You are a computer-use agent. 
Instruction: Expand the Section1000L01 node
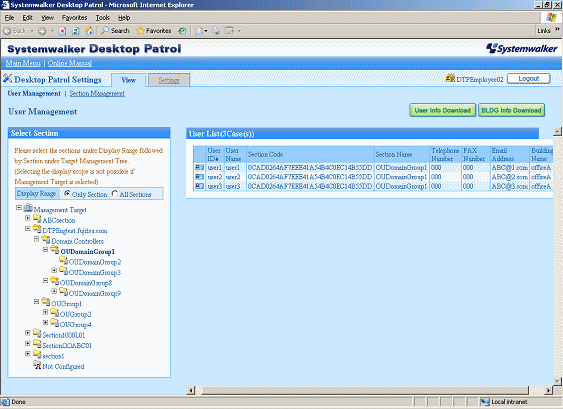(28, 333)
